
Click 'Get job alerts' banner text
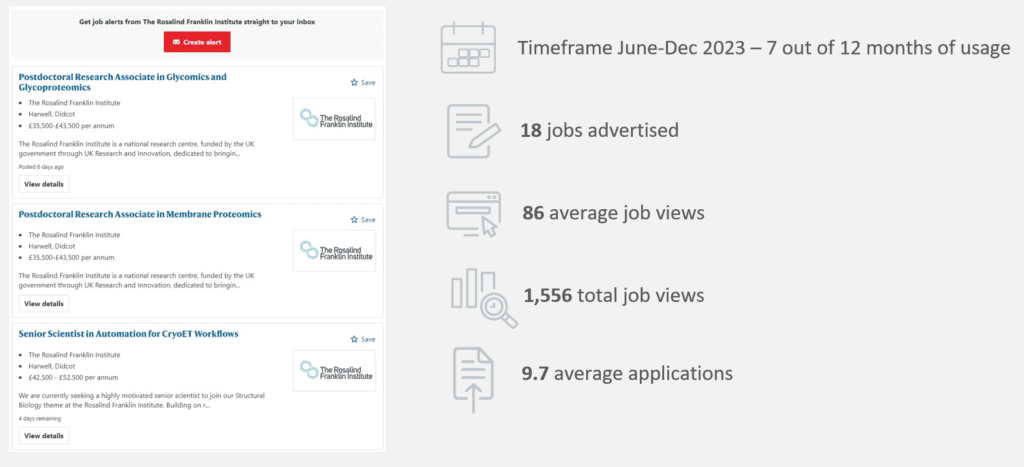(197, 22)
